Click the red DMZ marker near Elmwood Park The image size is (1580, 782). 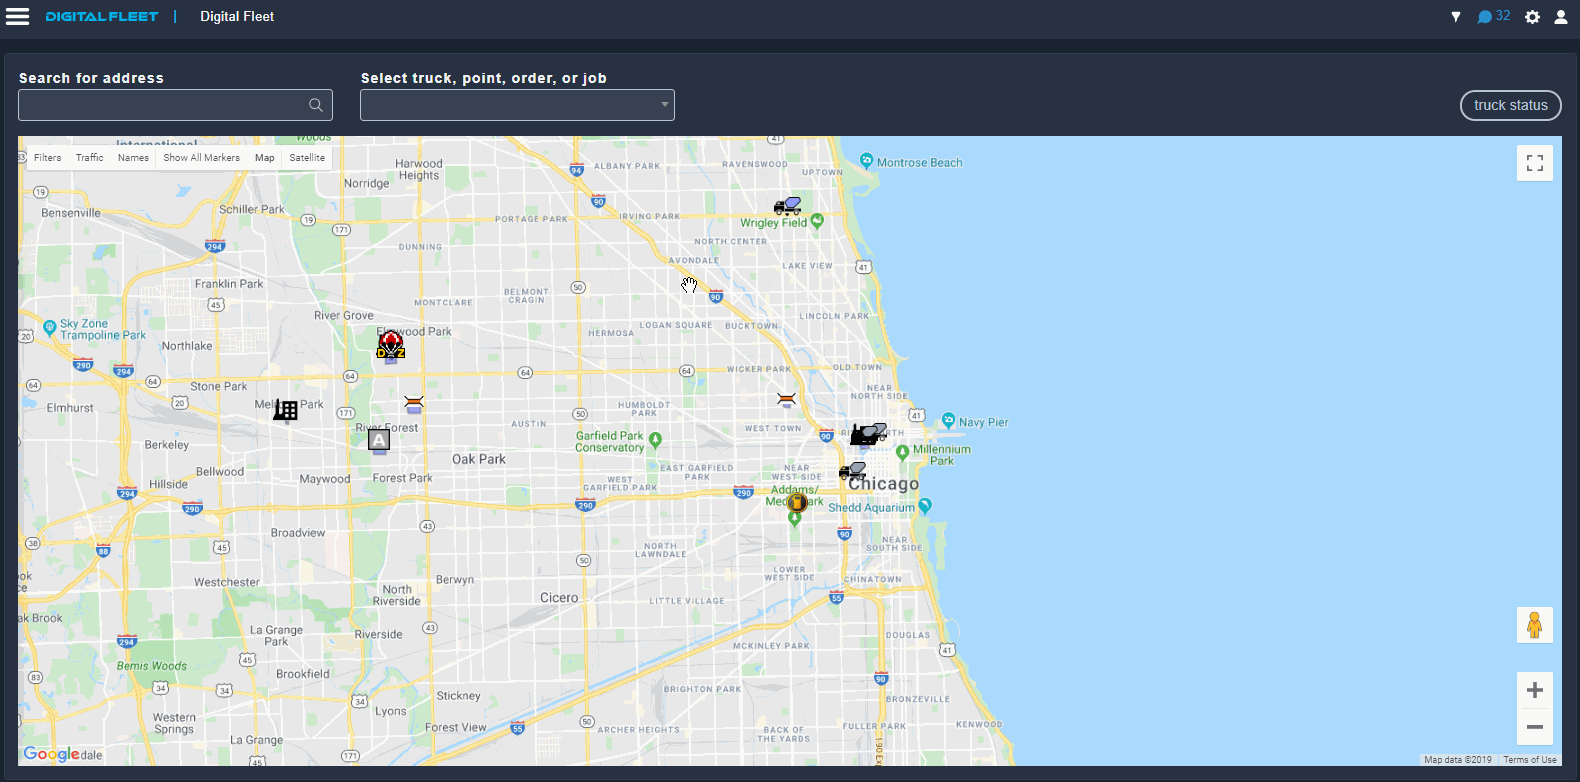[390, 346]
